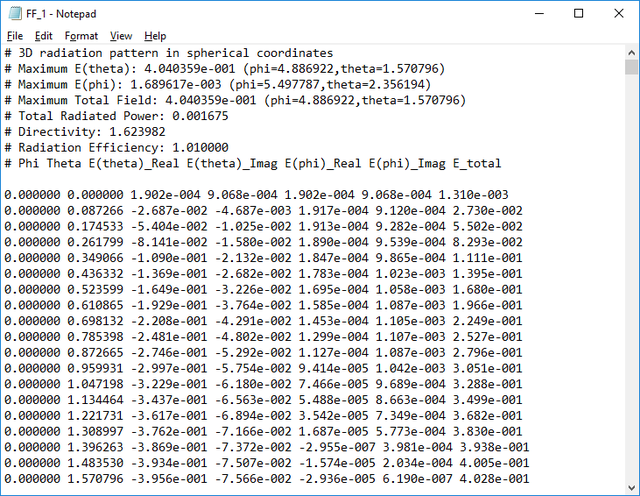Click the value -2.955e-007
Image resolution: width=640 pixels, height=496 pixels.
[x=337, y=447]
